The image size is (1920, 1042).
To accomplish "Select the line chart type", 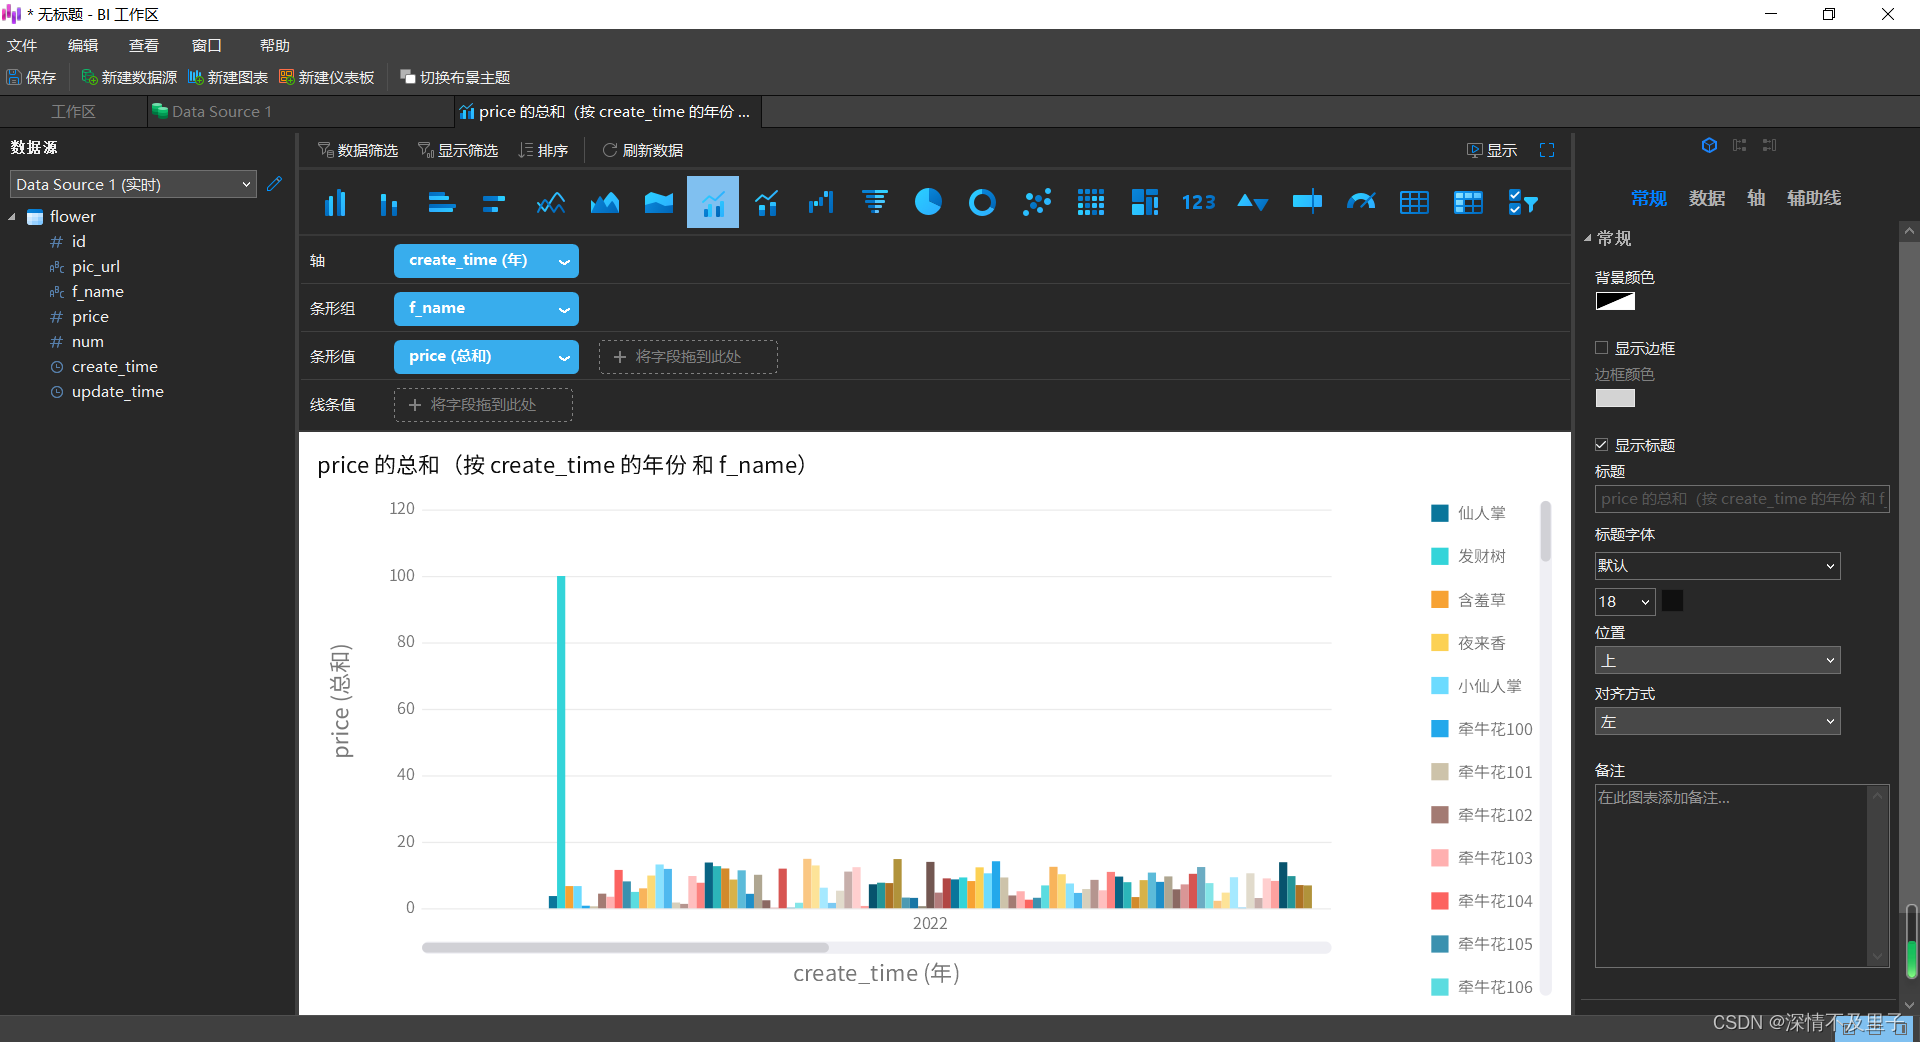I will [551, 203].
